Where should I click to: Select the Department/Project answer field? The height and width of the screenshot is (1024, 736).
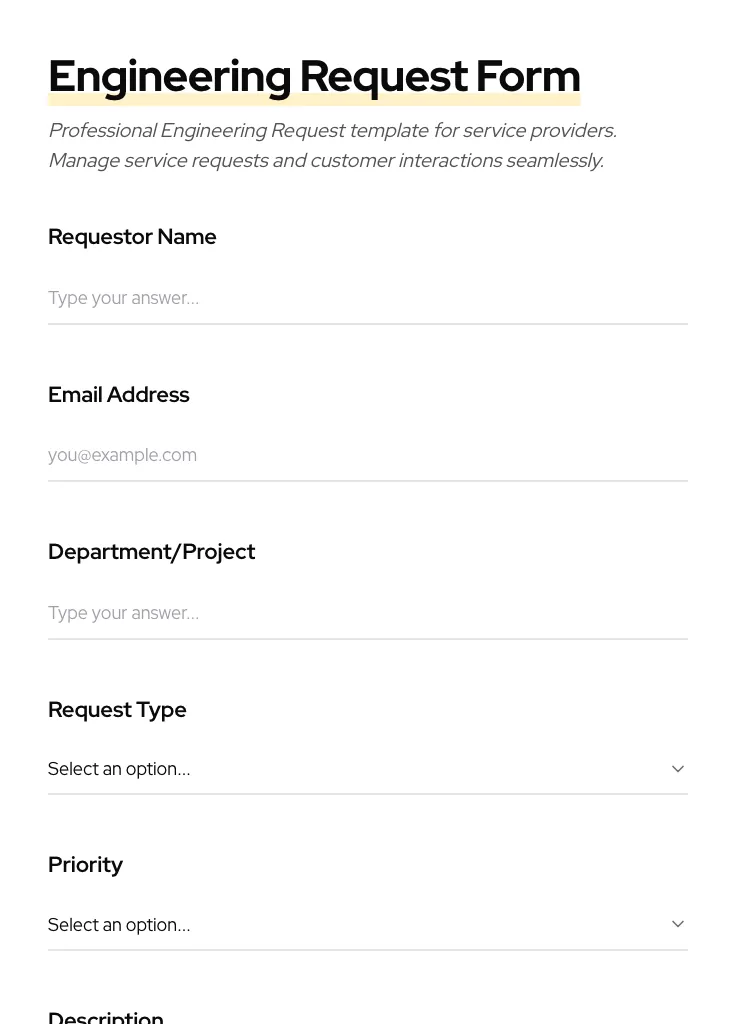(367, 613)
